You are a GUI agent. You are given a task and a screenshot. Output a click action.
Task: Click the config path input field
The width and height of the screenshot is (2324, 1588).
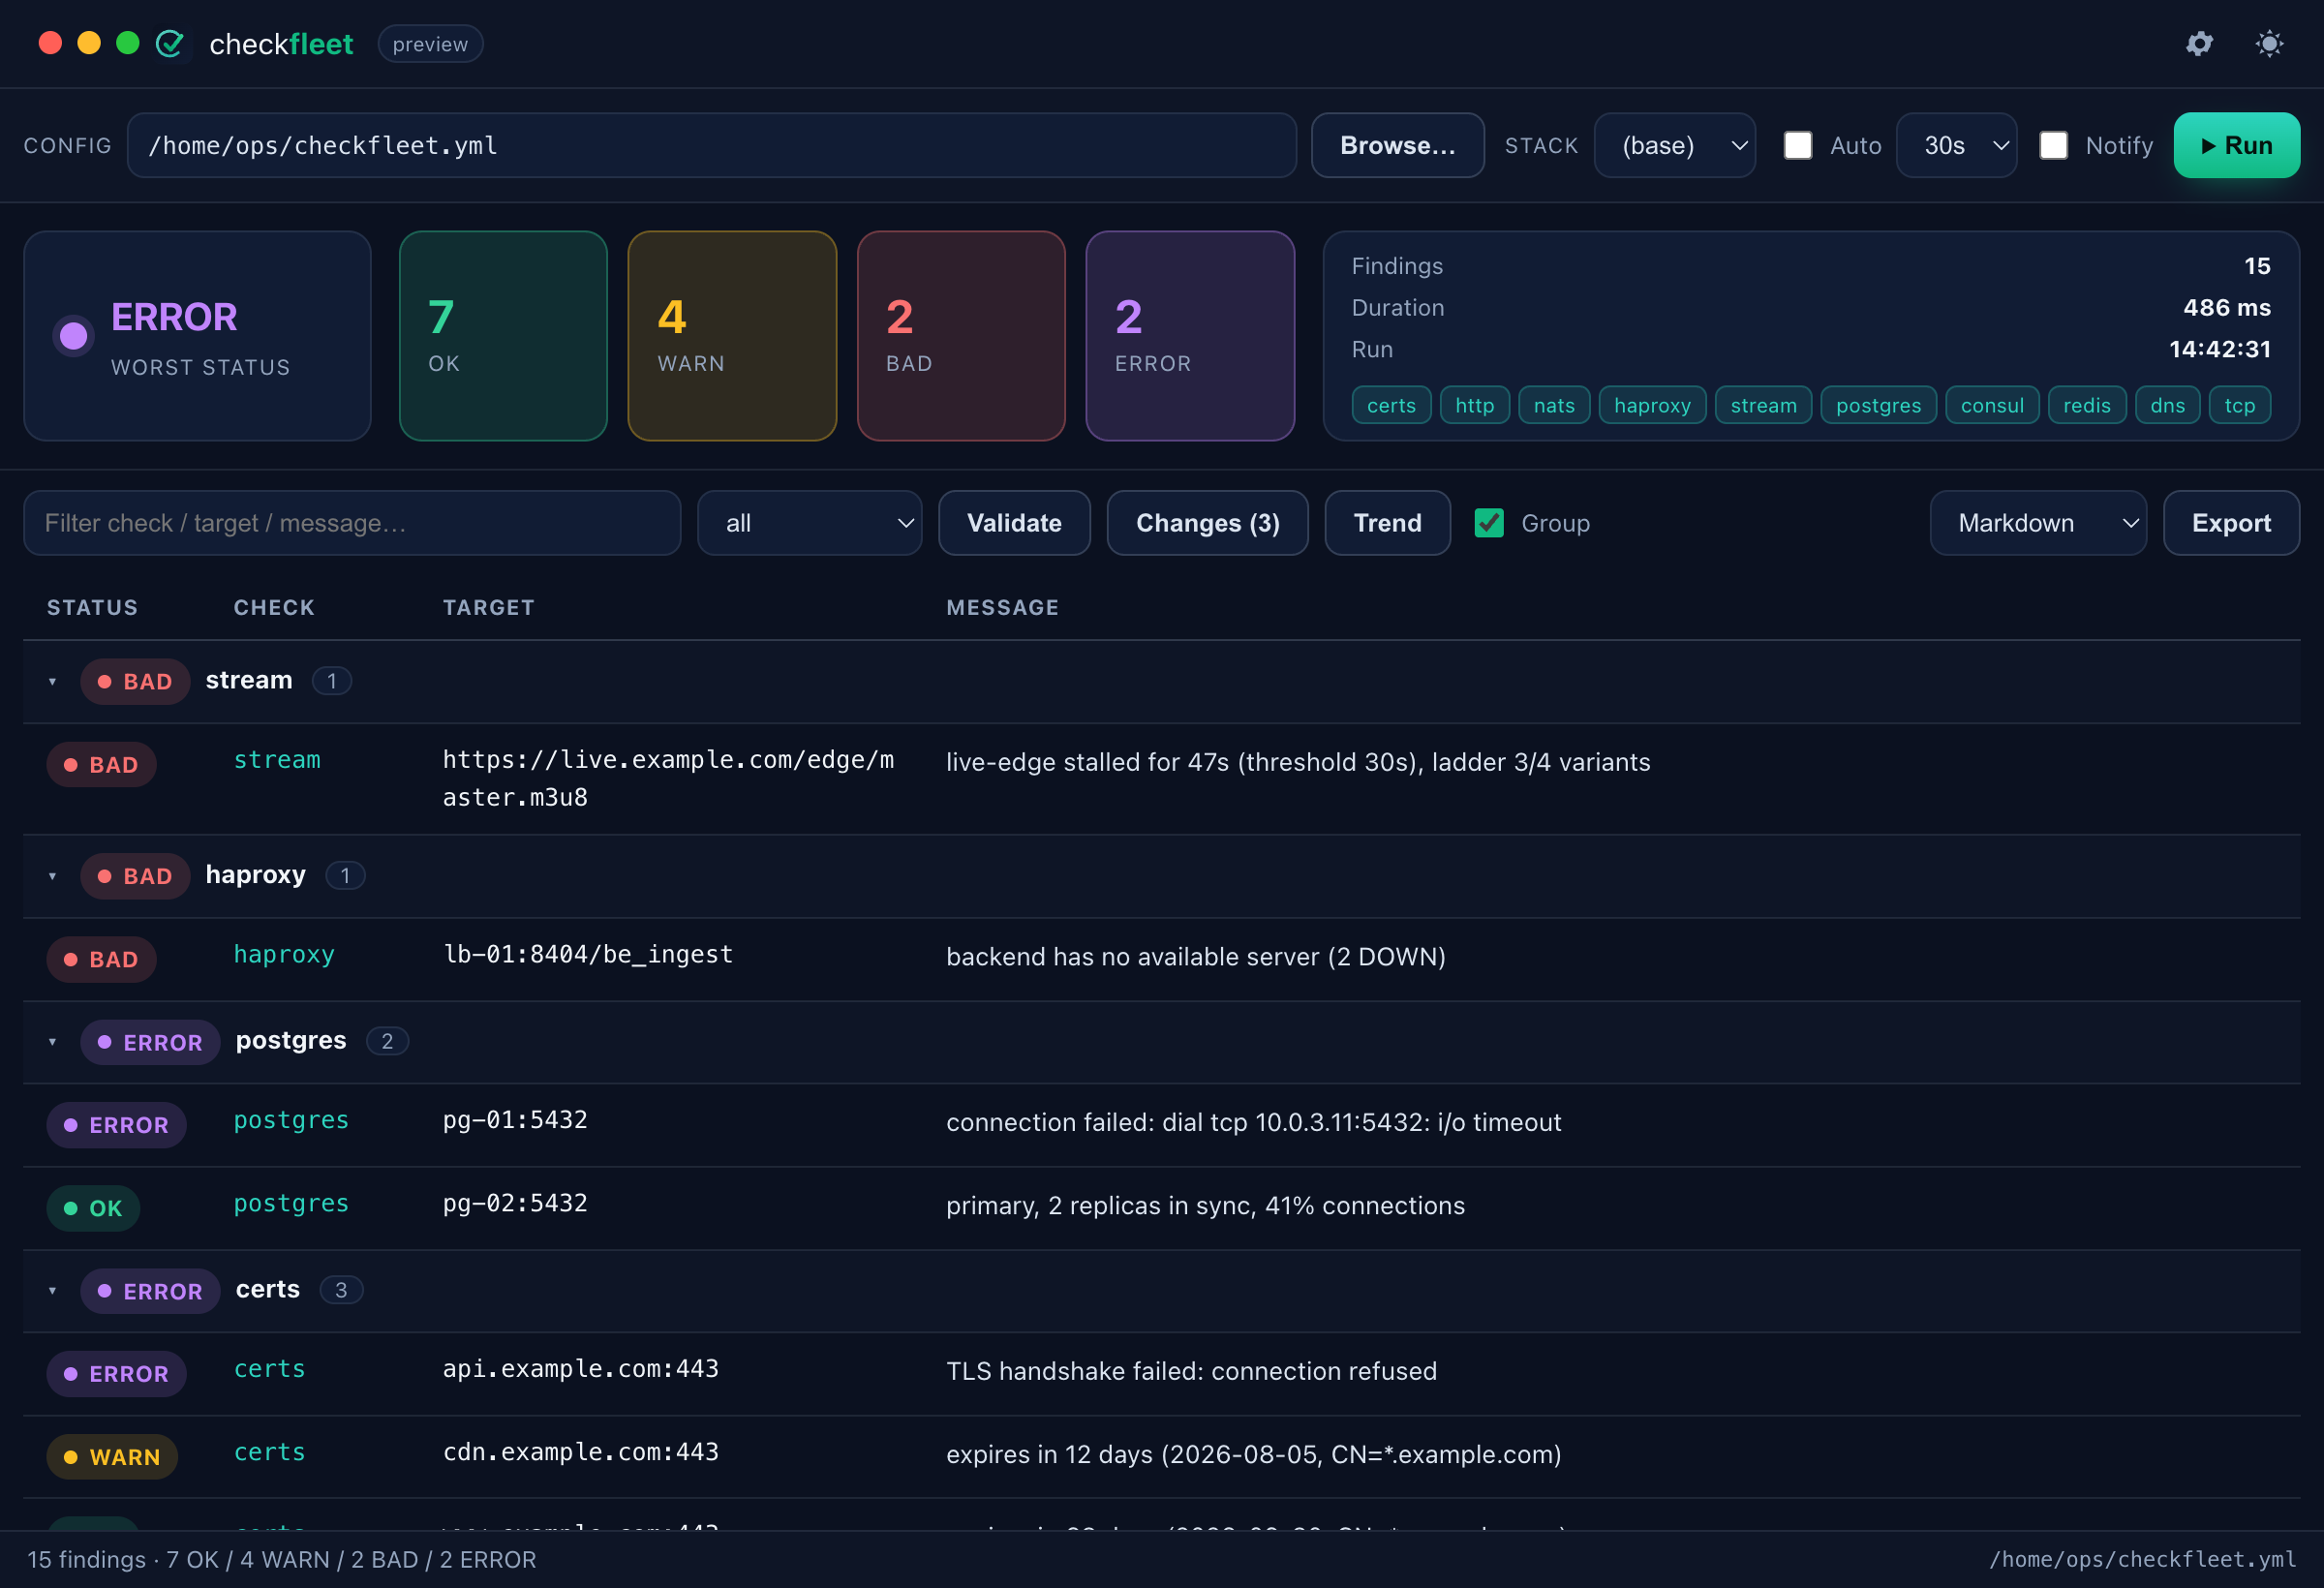click(711, 145)
